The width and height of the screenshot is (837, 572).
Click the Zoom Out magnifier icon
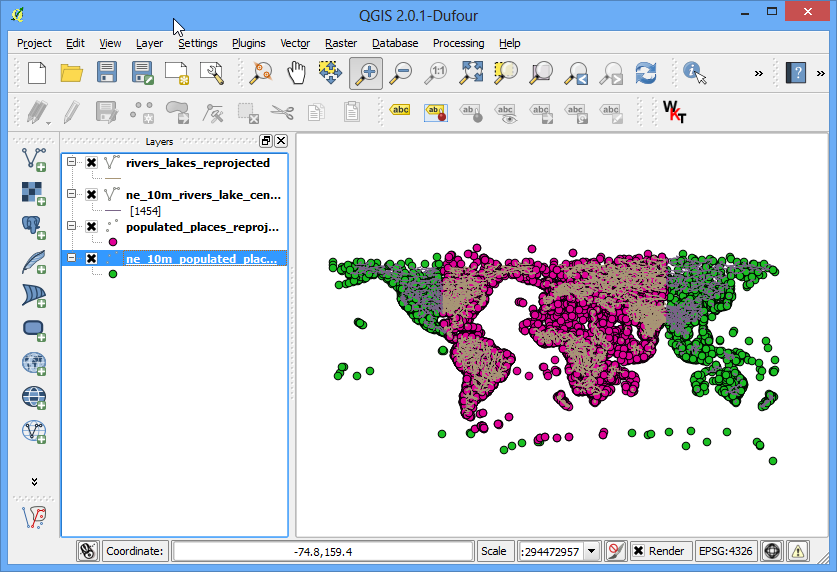pos(401,73)
